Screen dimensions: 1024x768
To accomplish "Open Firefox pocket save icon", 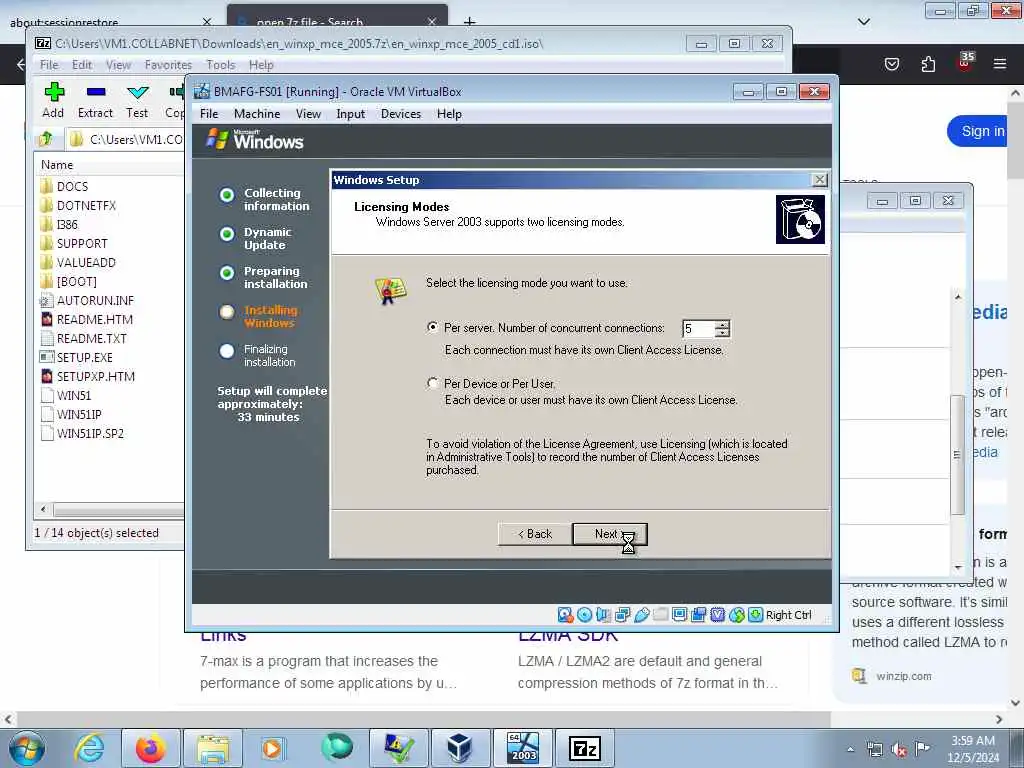I will 891,64.
